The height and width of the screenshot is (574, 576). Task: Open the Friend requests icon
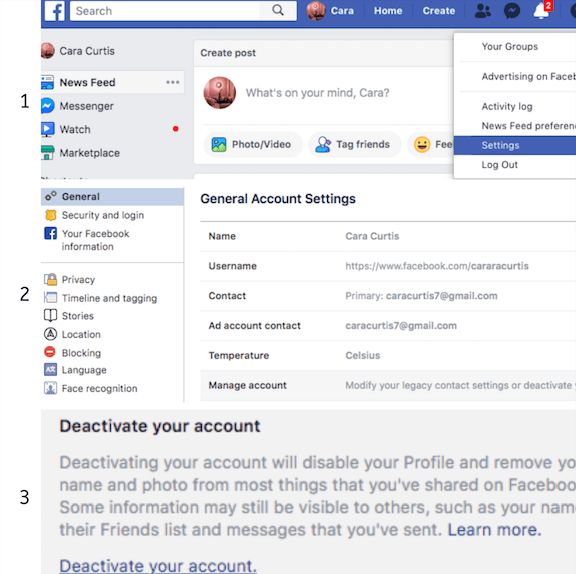482,11
